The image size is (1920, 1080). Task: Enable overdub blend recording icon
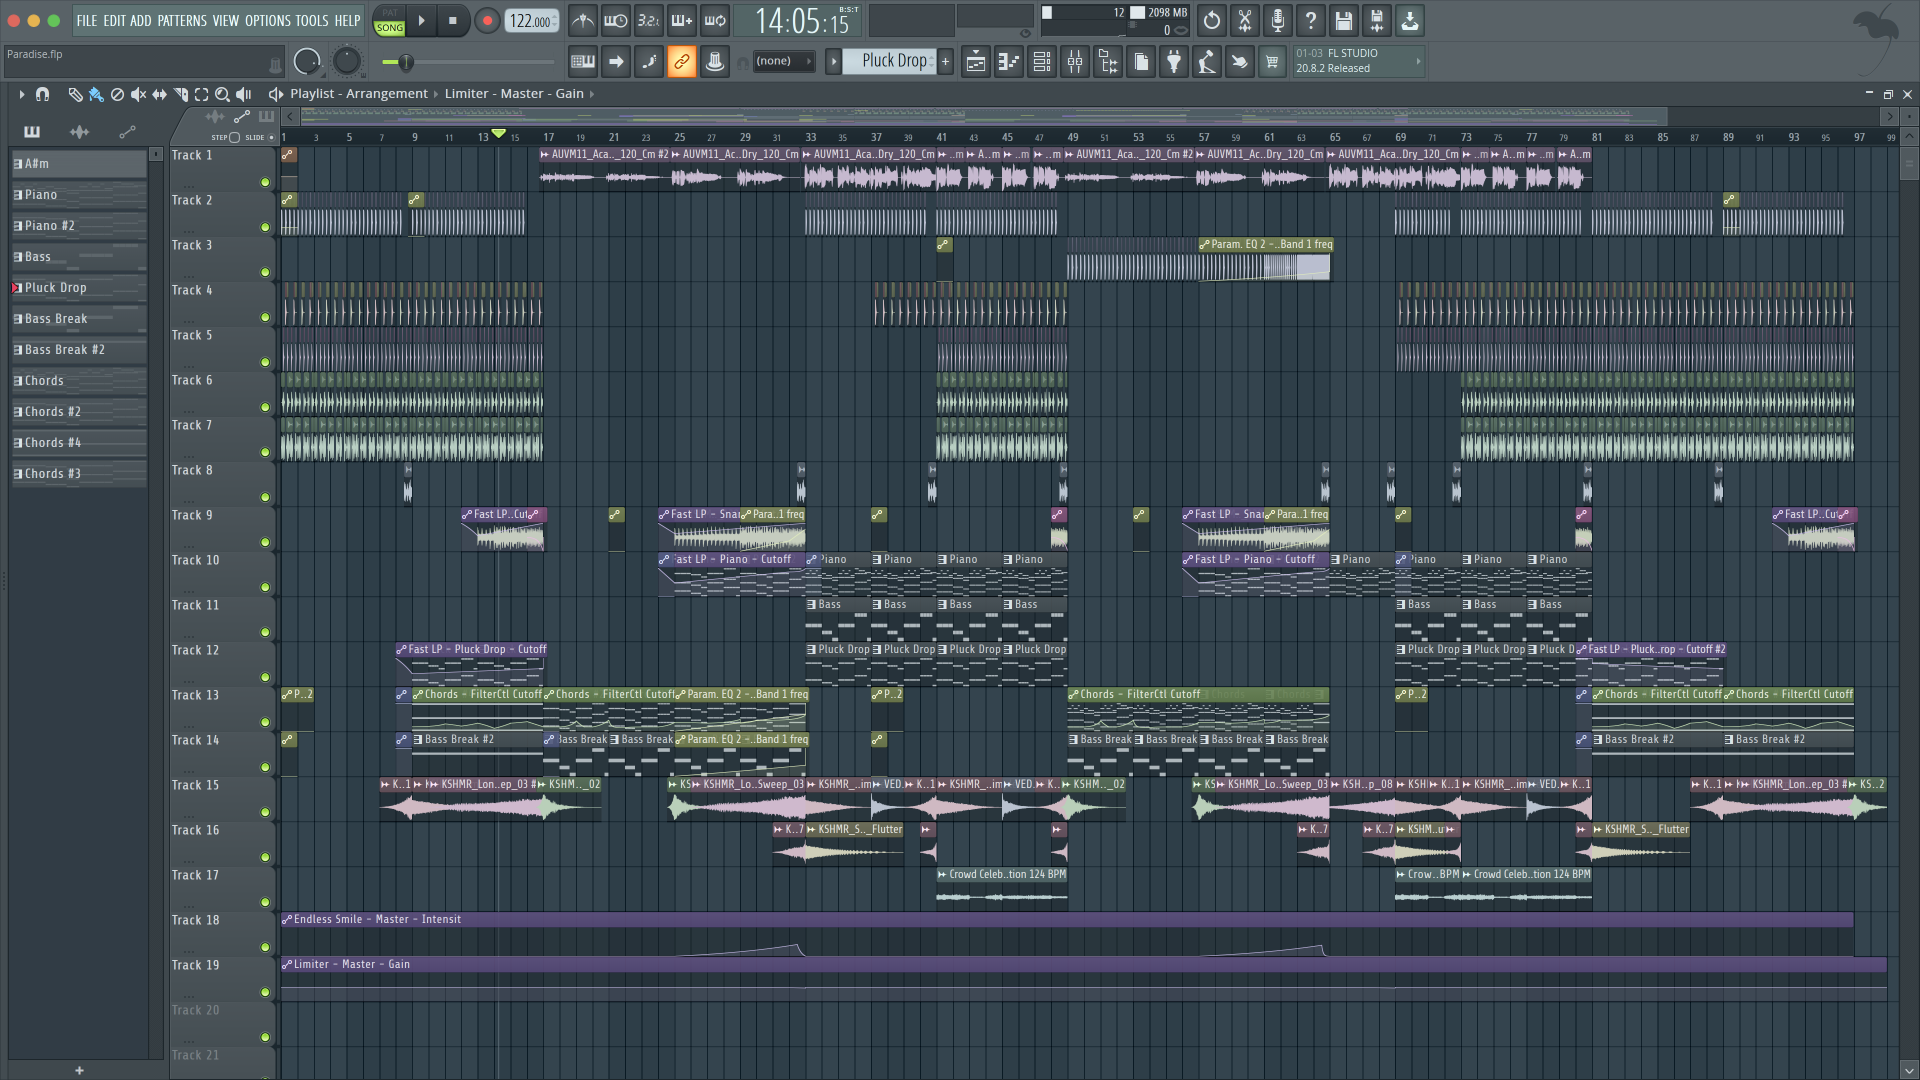[x=682, y=20]
